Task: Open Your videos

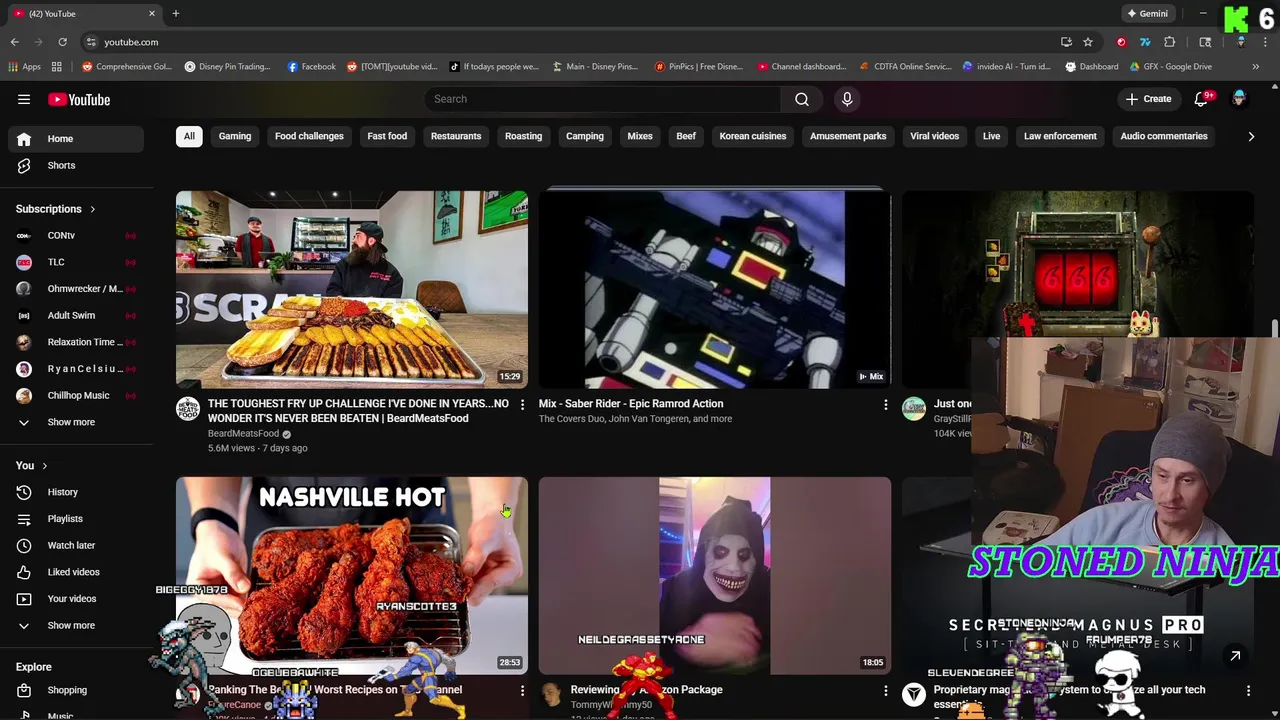Action: point(76,598)
